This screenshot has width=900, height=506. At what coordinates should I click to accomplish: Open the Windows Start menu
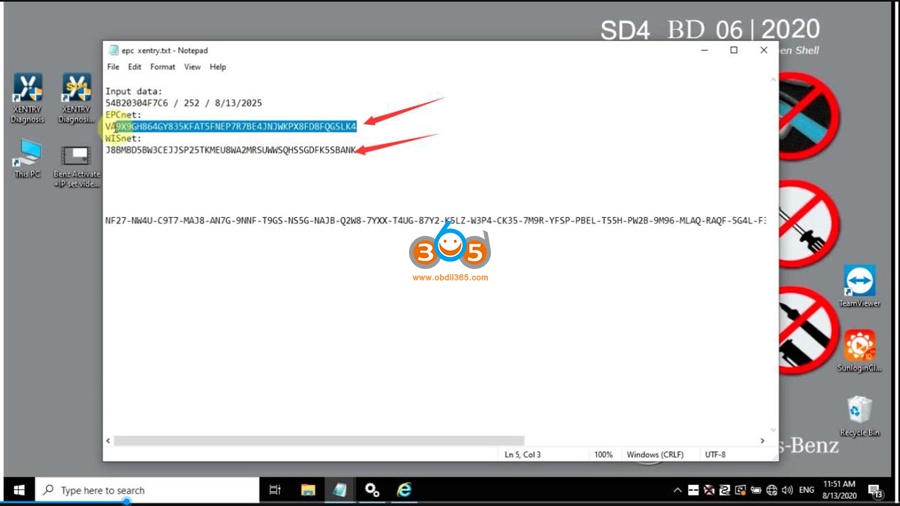(x=19, y=491)
